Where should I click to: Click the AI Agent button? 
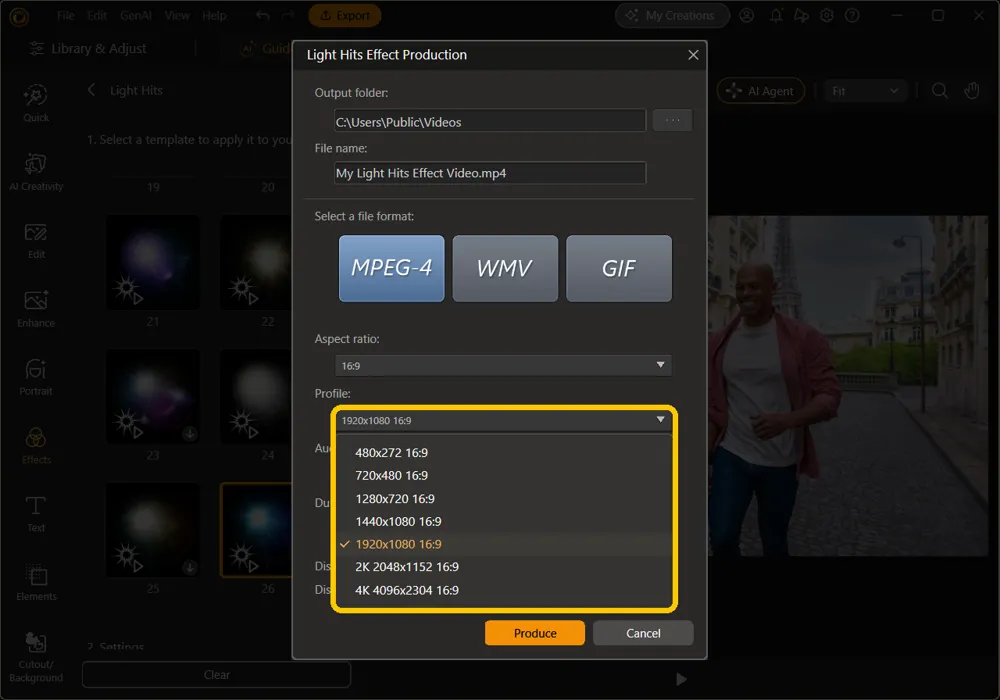pyautogui.click(x=760, y=91)
